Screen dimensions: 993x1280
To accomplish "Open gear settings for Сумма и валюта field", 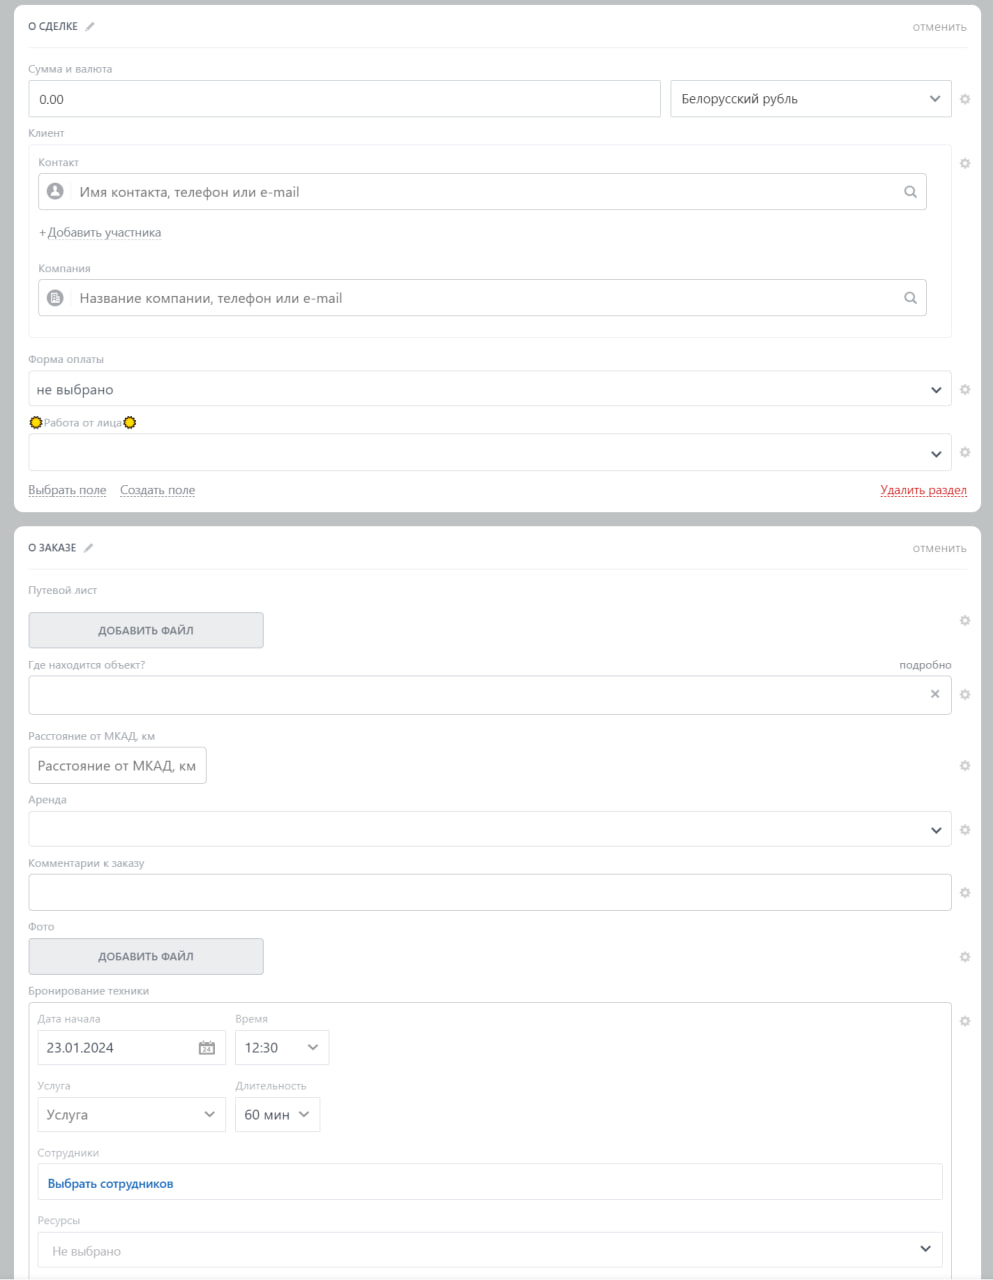I will click(x=965, y=100).
